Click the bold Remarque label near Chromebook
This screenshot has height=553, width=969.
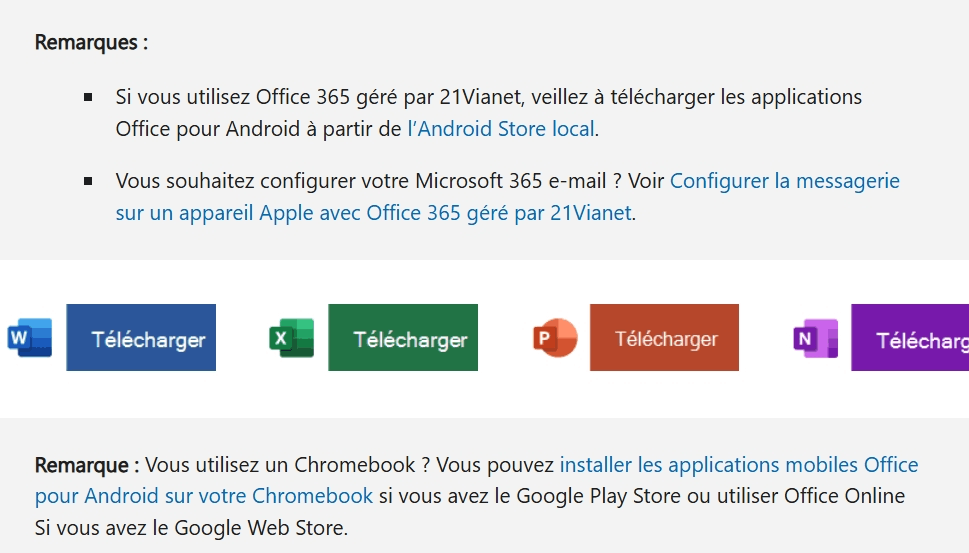coord(87,465)
